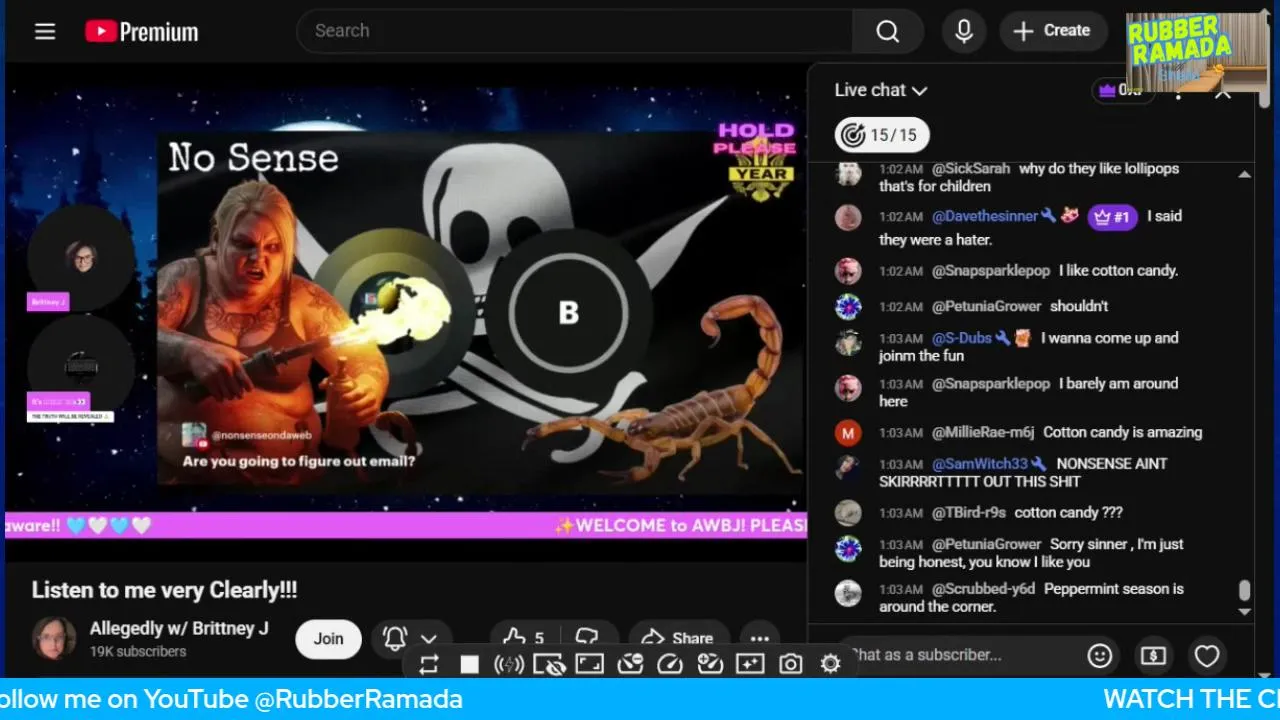This screenshot has height=720, width=1280.
Task: Click @Scrubbed-y6d peppermint season message
Action: 1031,597
